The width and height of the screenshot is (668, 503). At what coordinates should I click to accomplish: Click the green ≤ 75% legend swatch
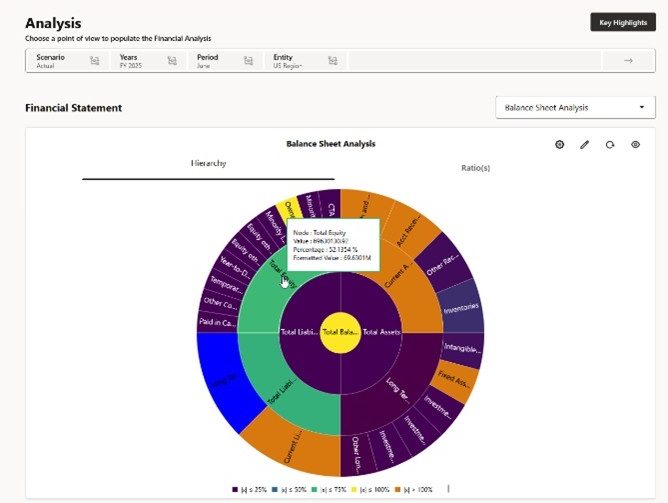314,490
